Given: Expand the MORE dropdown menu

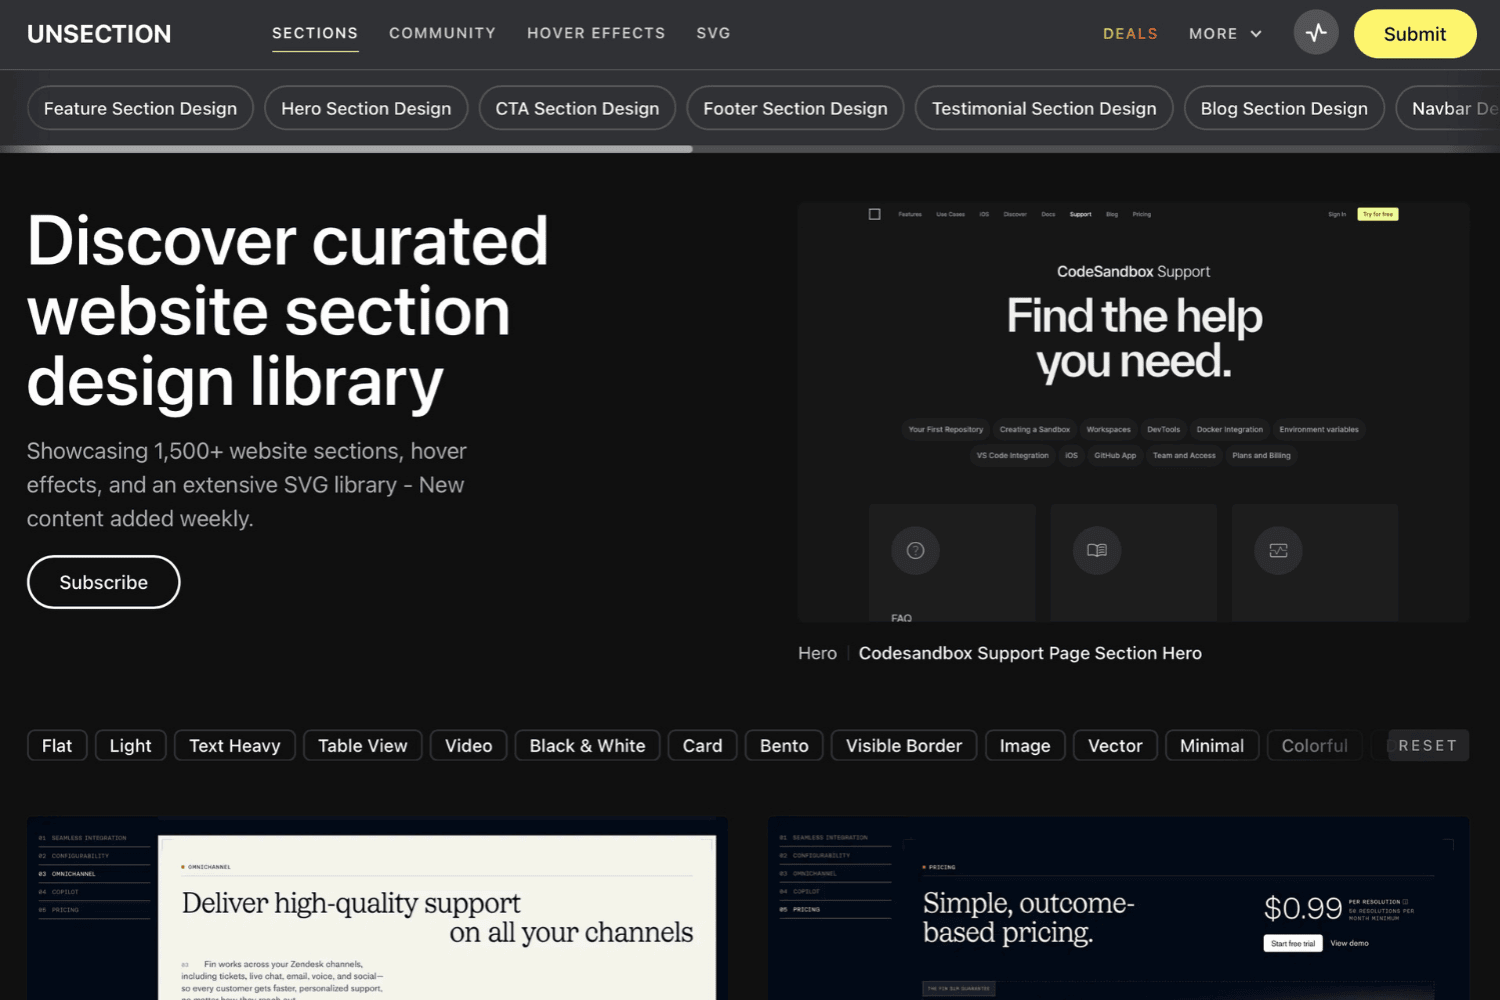Looking at the screenshot, I should click(x=1225, y=34).
